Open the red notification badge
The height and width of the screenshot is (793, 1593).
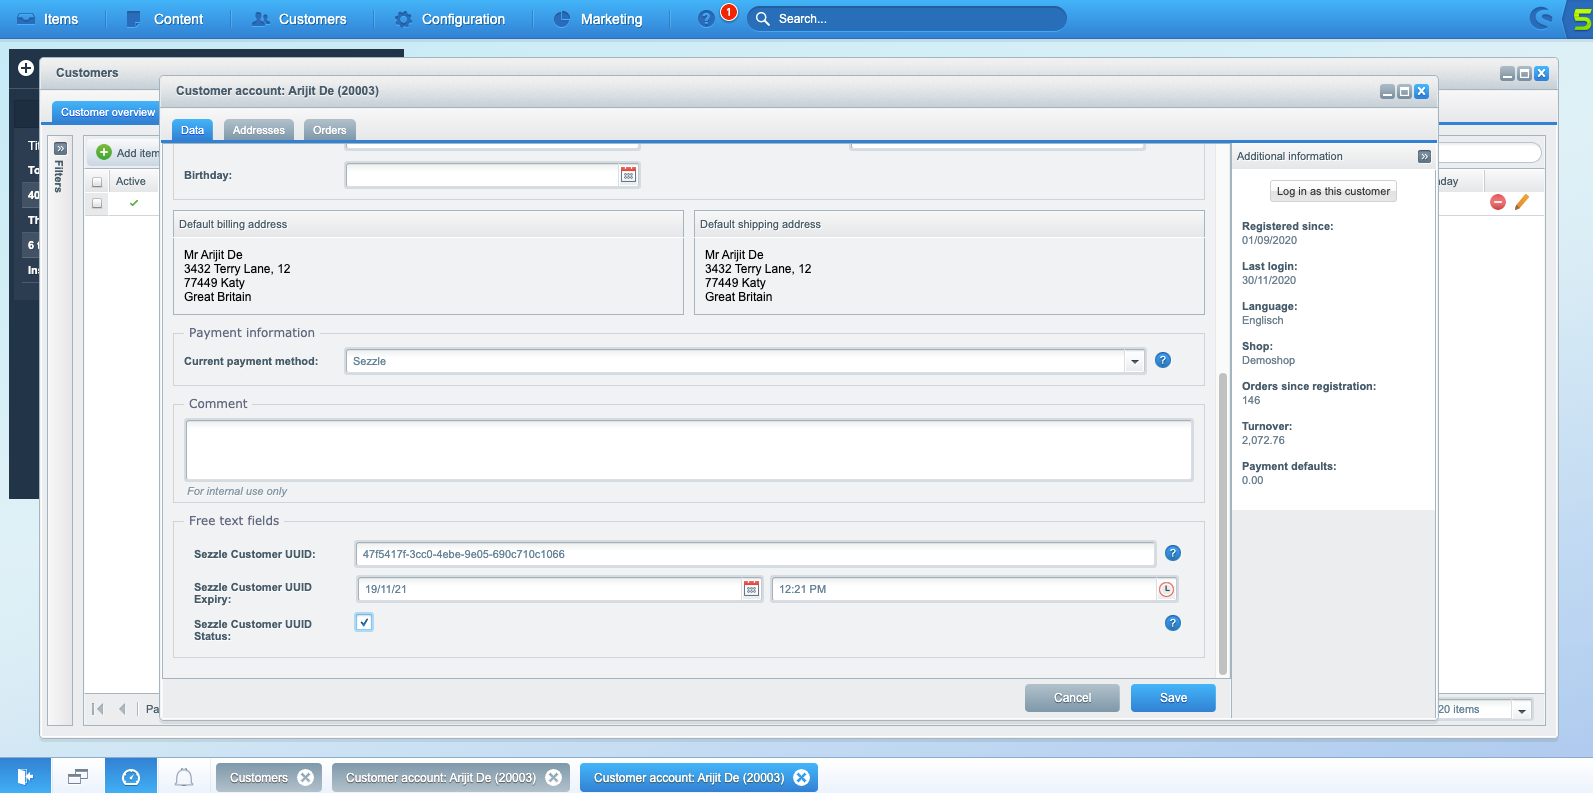[729, 12]
